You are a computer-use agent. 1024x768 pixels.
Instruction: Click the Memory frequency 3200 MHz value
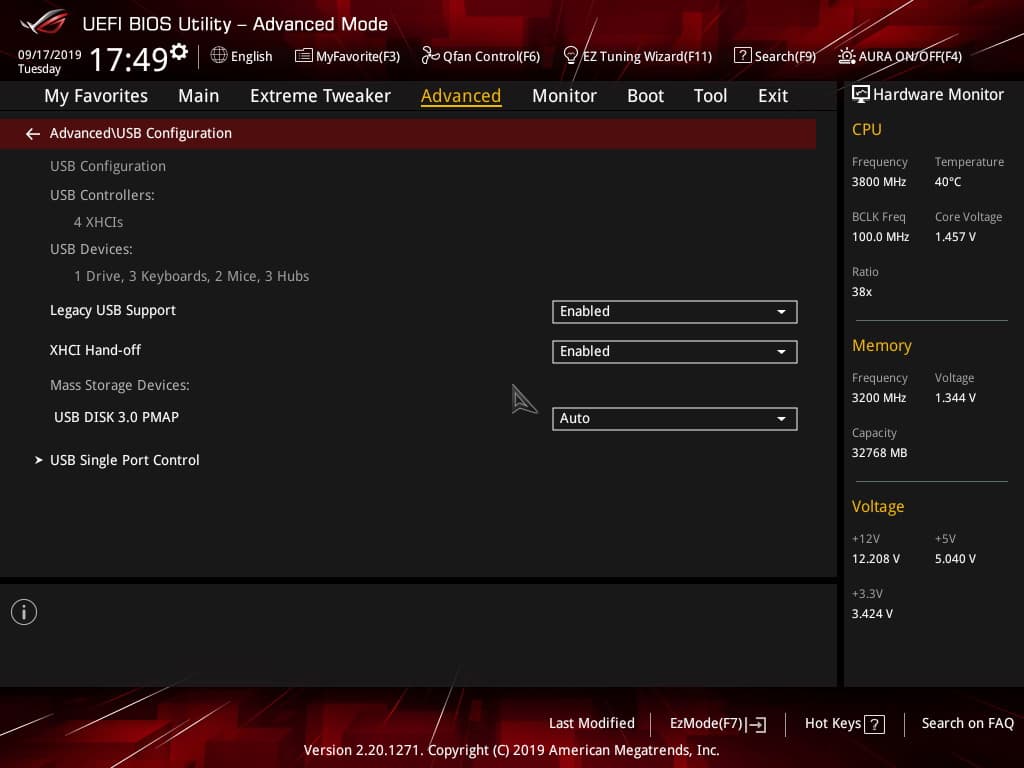pyautogui.click(x=879, y=398)
